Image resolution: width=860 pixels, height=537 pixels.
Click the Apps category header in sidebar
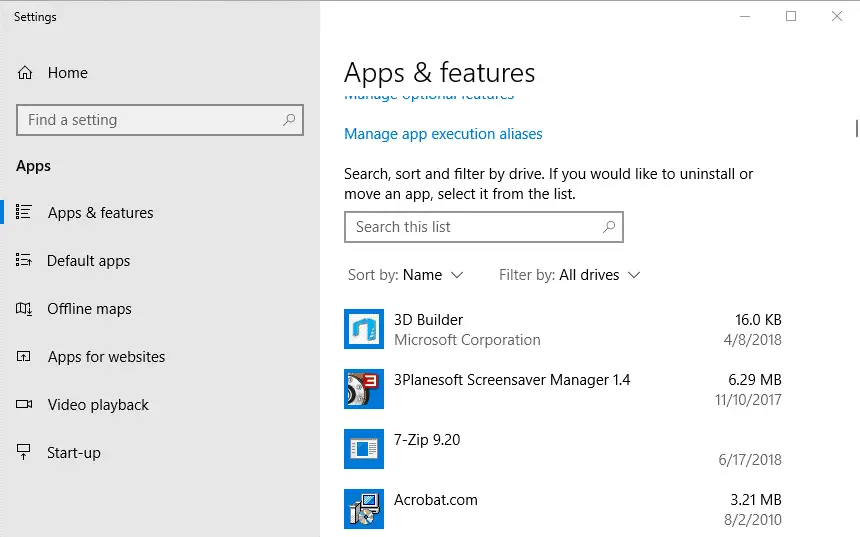click(33, 166)
